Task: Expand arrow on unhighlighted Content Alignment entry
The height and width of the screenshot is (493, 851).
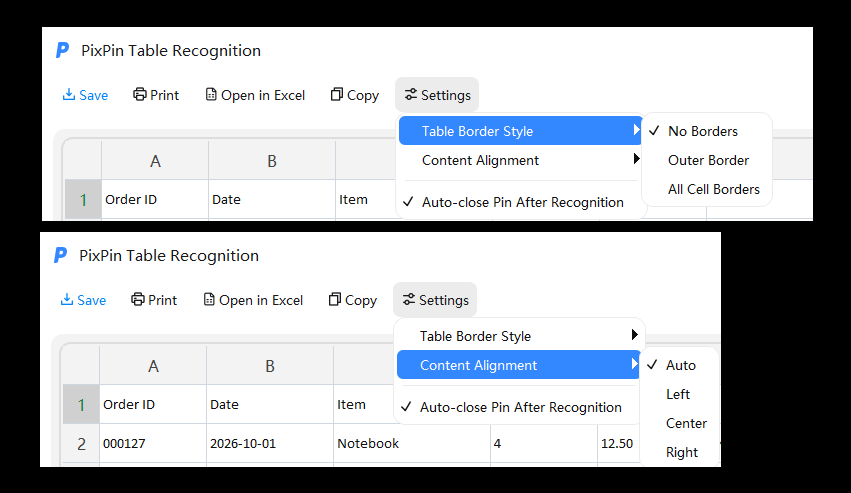Action: point(636,159)
